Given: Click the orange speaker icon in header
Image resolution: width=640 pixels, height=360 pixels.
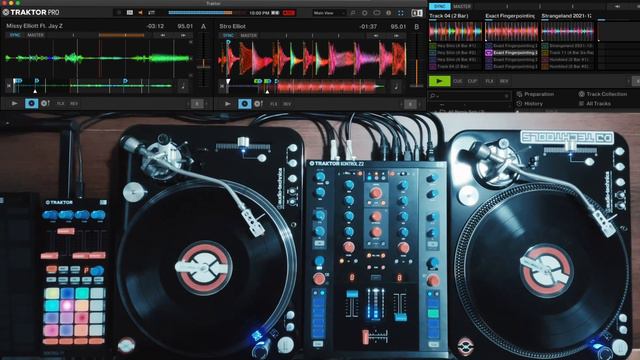Looking at the screenshot, I should (140, 13).
